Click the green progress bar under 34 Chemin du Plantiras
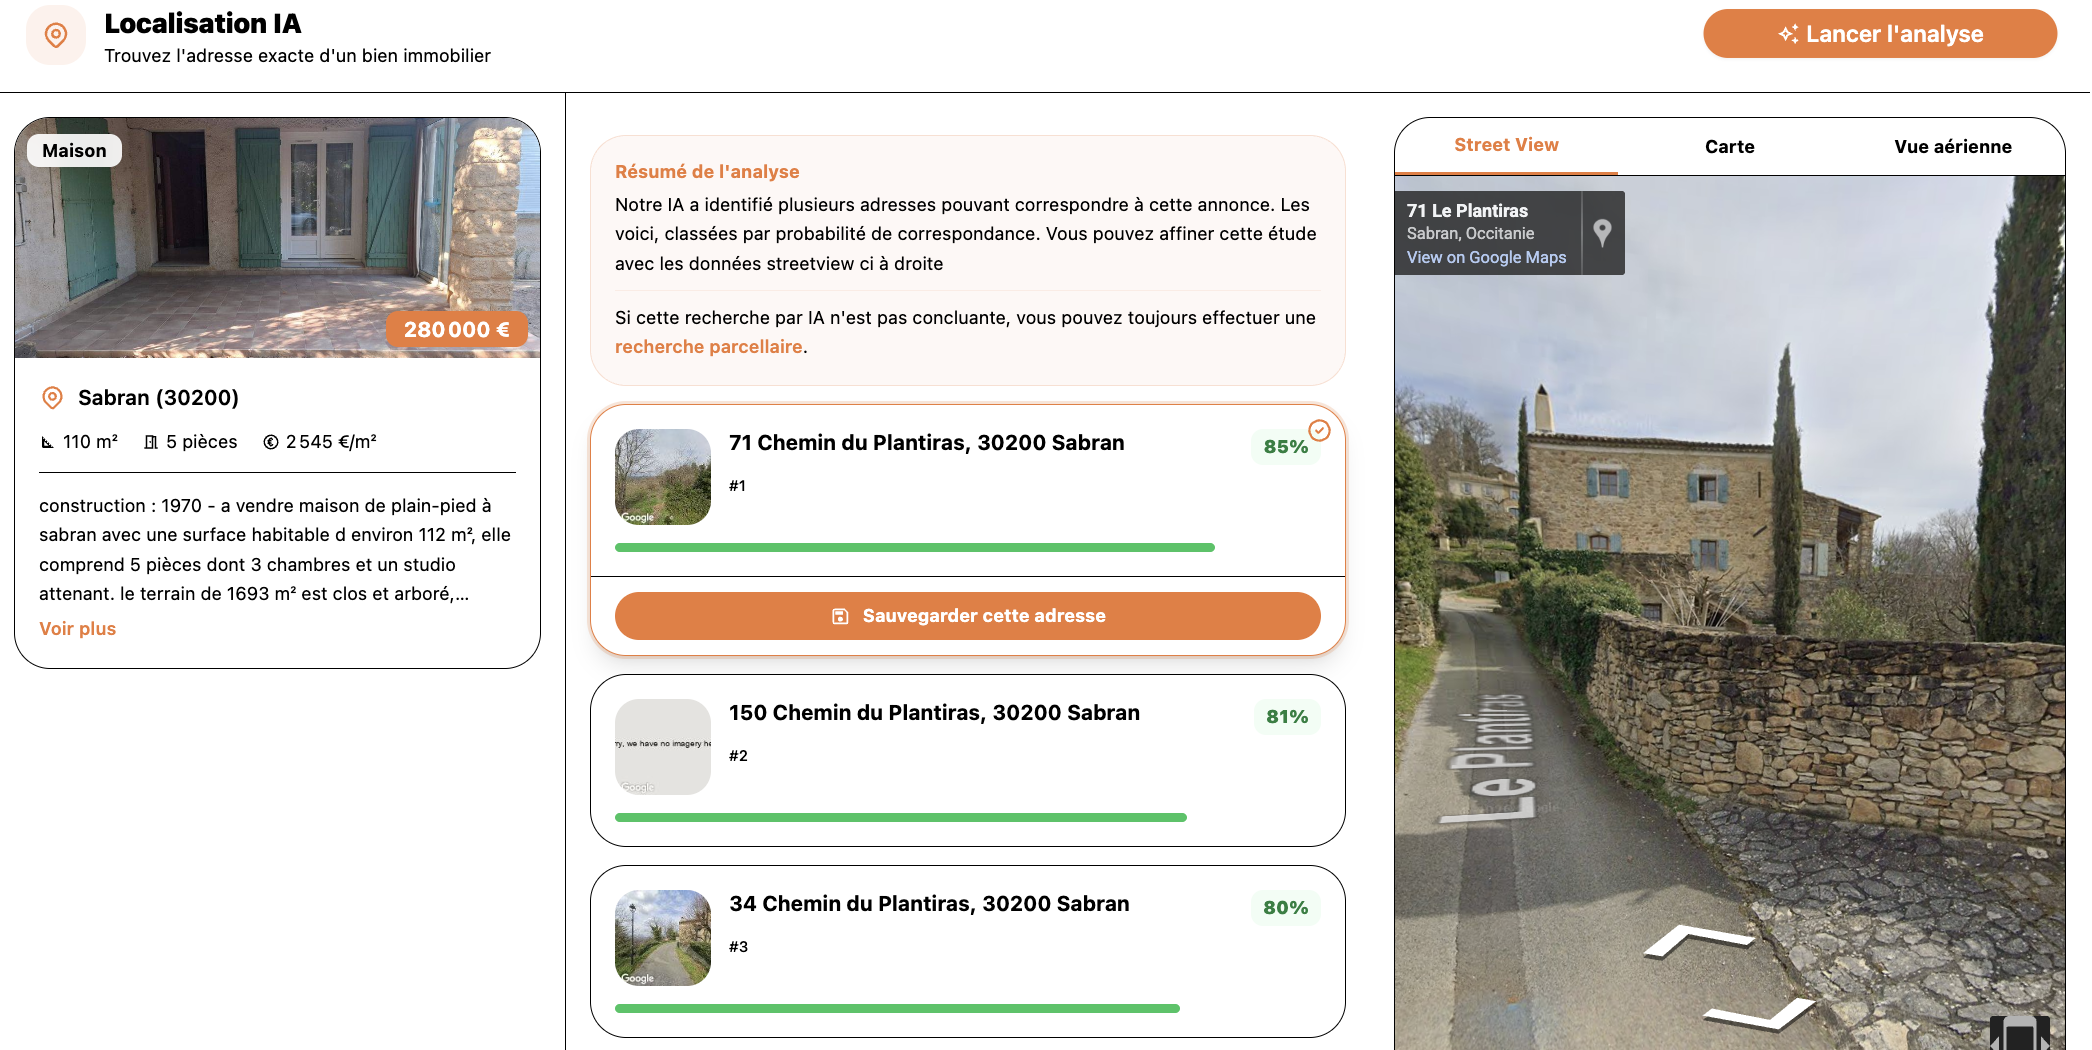The height and width of the screenshot is (1050, 2092). [x=897, y=1009]
